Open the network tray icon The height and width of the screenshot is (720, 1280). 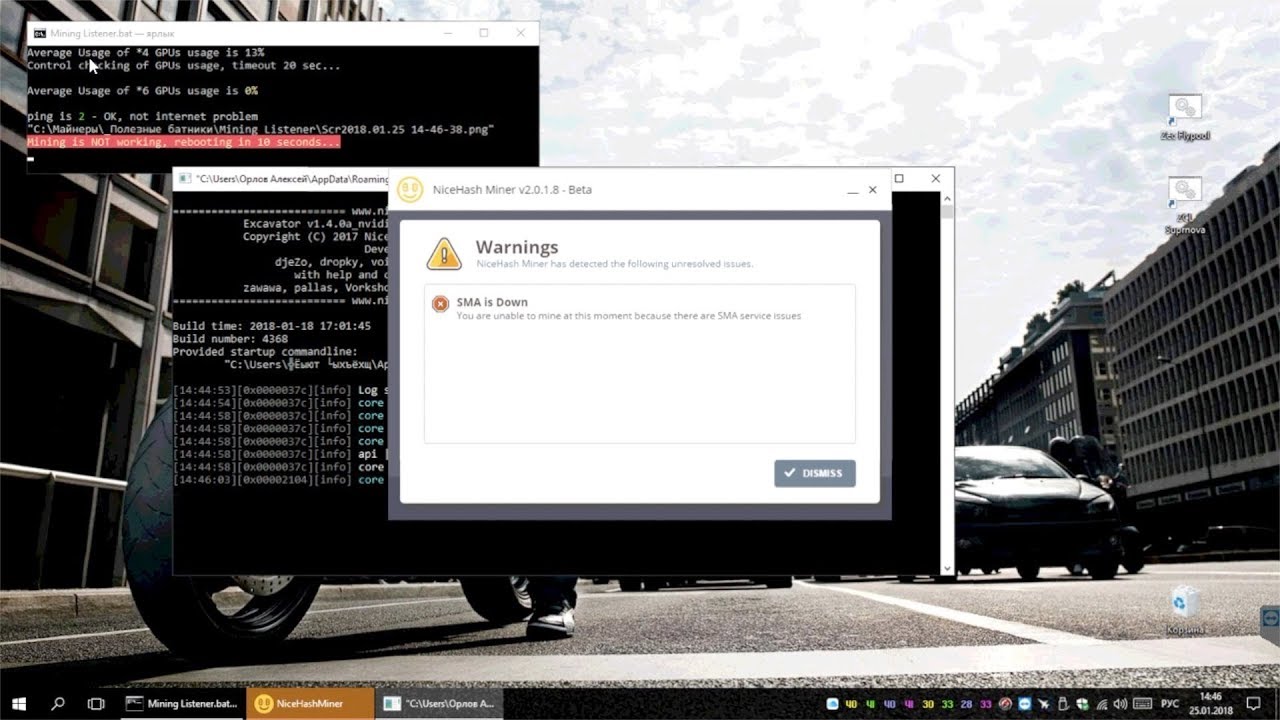1102,704
